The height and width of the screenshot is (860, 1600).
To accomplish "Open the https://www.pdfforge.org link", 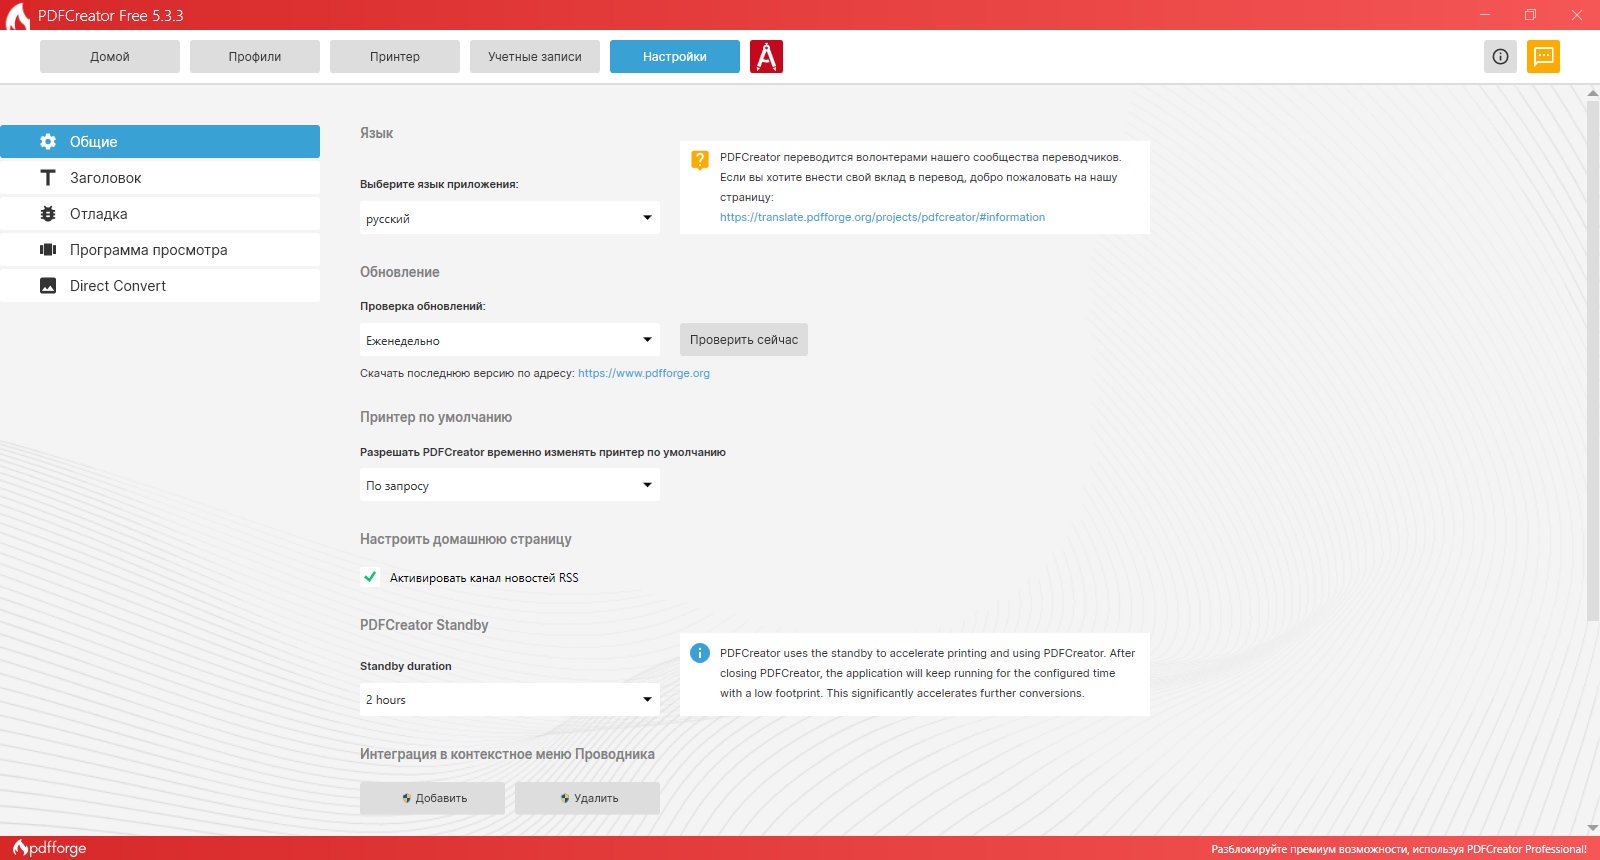I will click(x=644, y=373).
